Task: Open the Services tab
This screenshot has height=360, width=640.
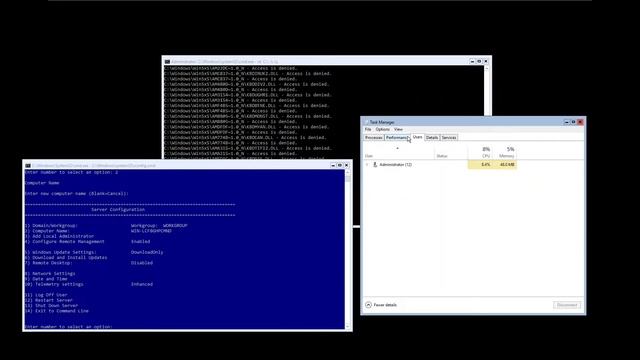Action: 449,138
